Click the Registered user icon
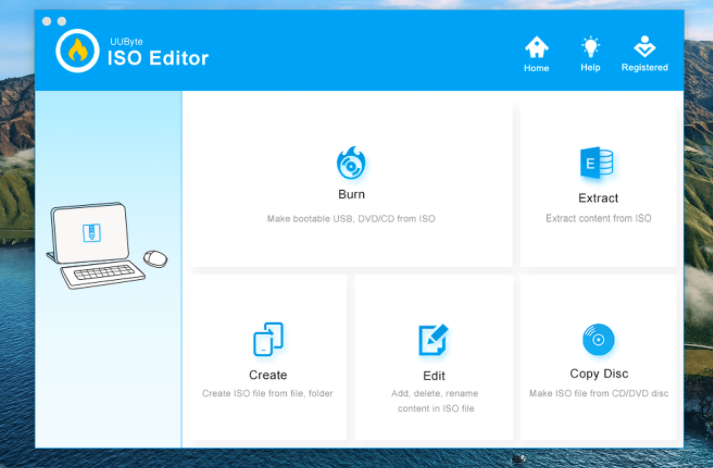Screen dimensions: 713x468 (x=644, y=46)
